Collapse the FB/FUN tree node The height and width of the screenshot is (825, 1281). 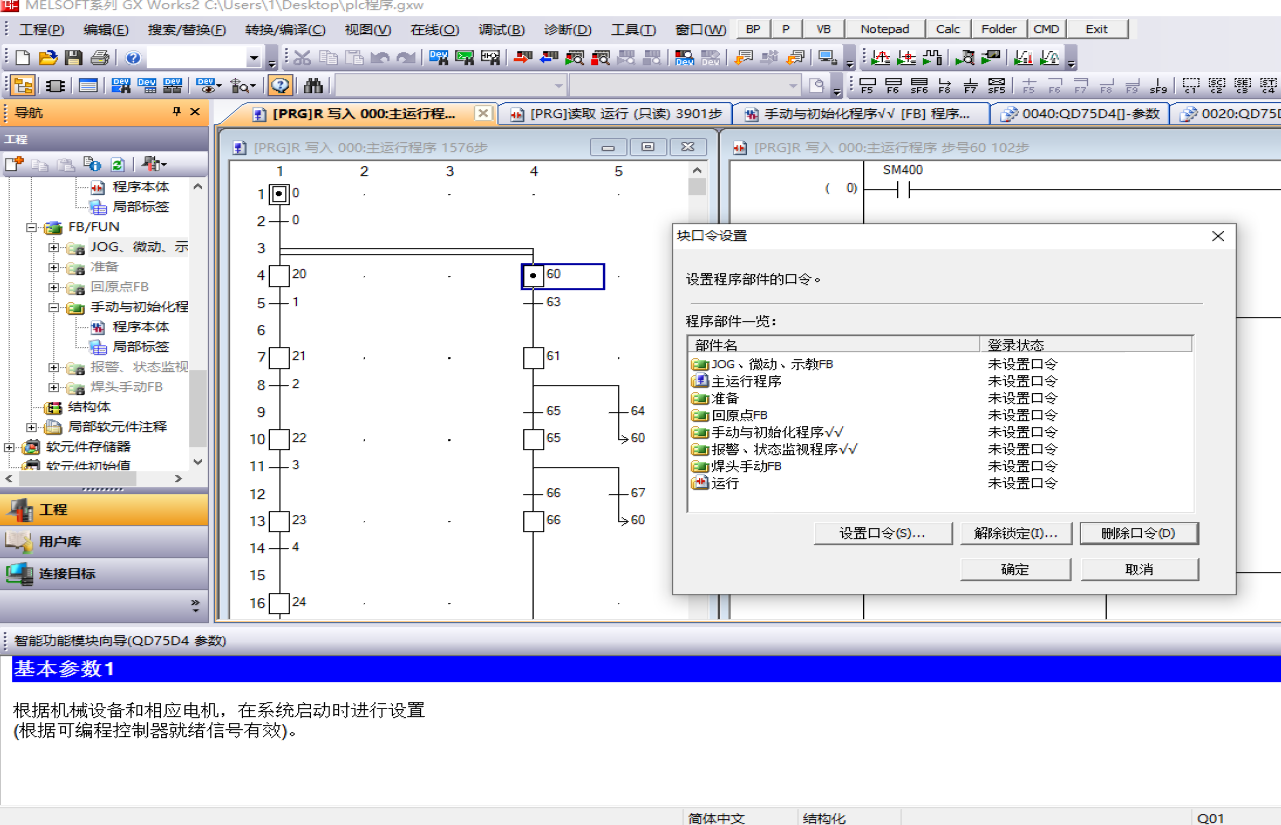(32, 227)
